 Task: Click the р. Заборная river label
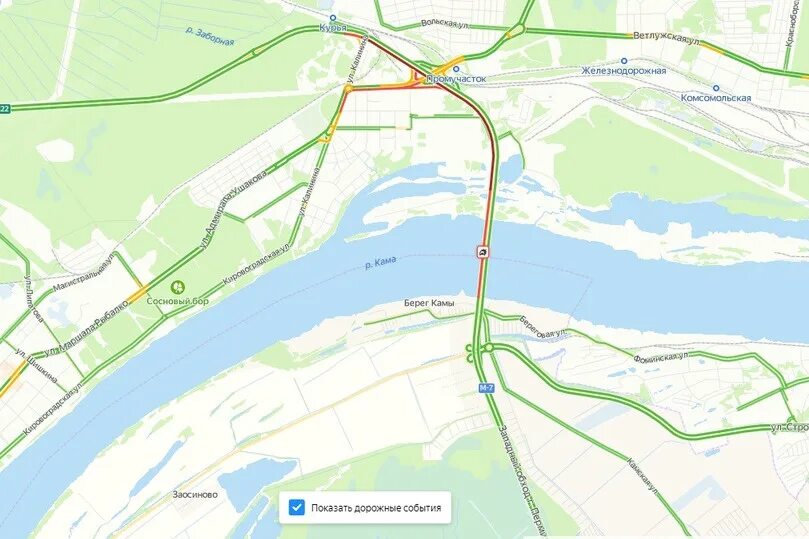(x=209, y=36)
